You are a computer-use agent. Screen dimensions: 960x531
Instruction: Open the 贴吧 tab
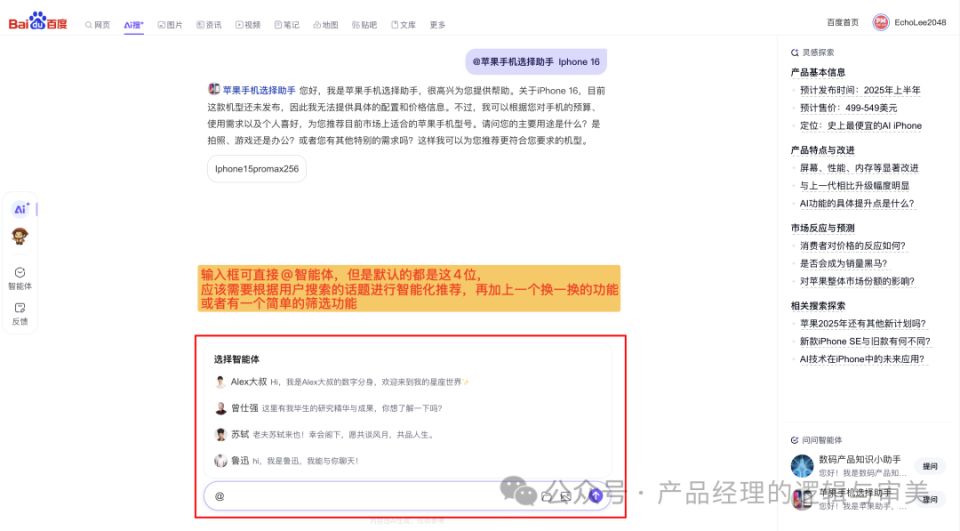click(364, 25)
